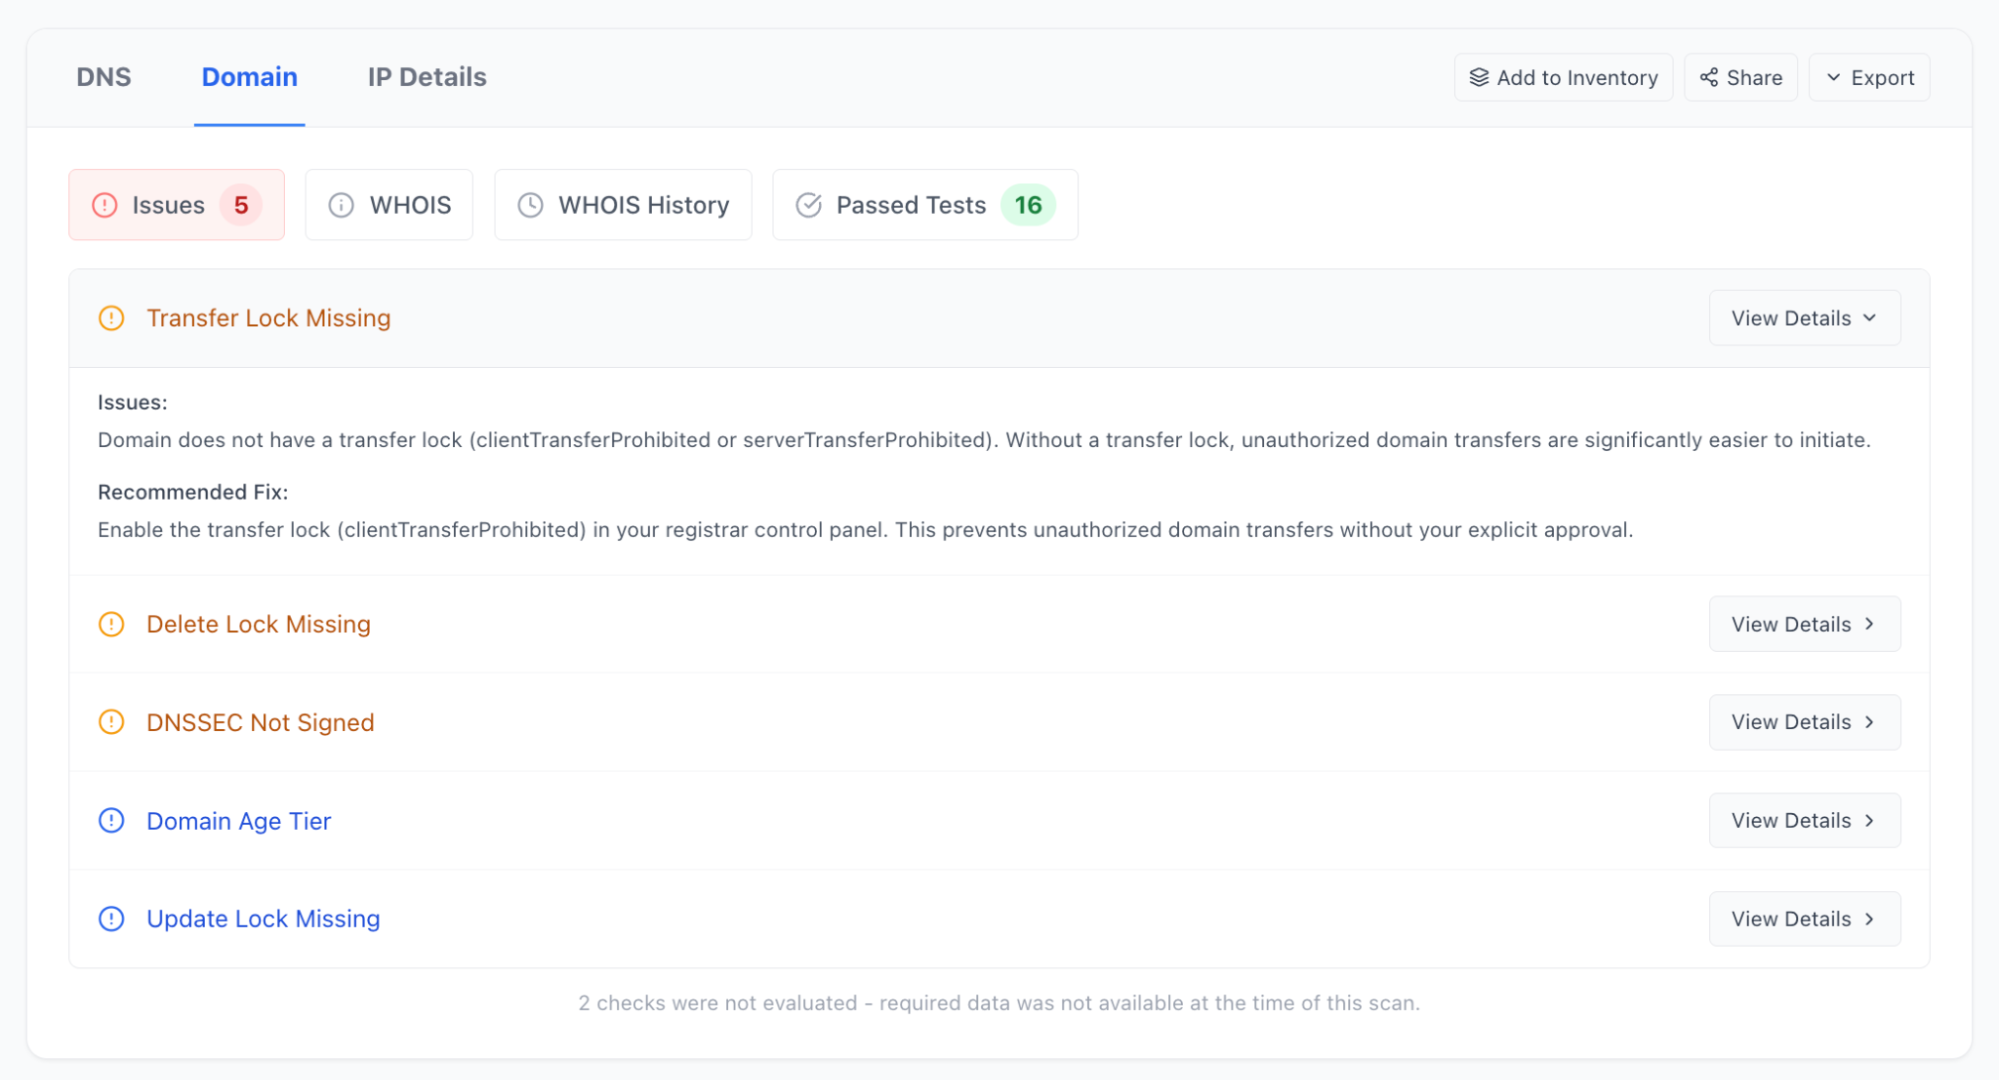Open the WHOIS sub-tab
1999x1080 pixels.
389,205
